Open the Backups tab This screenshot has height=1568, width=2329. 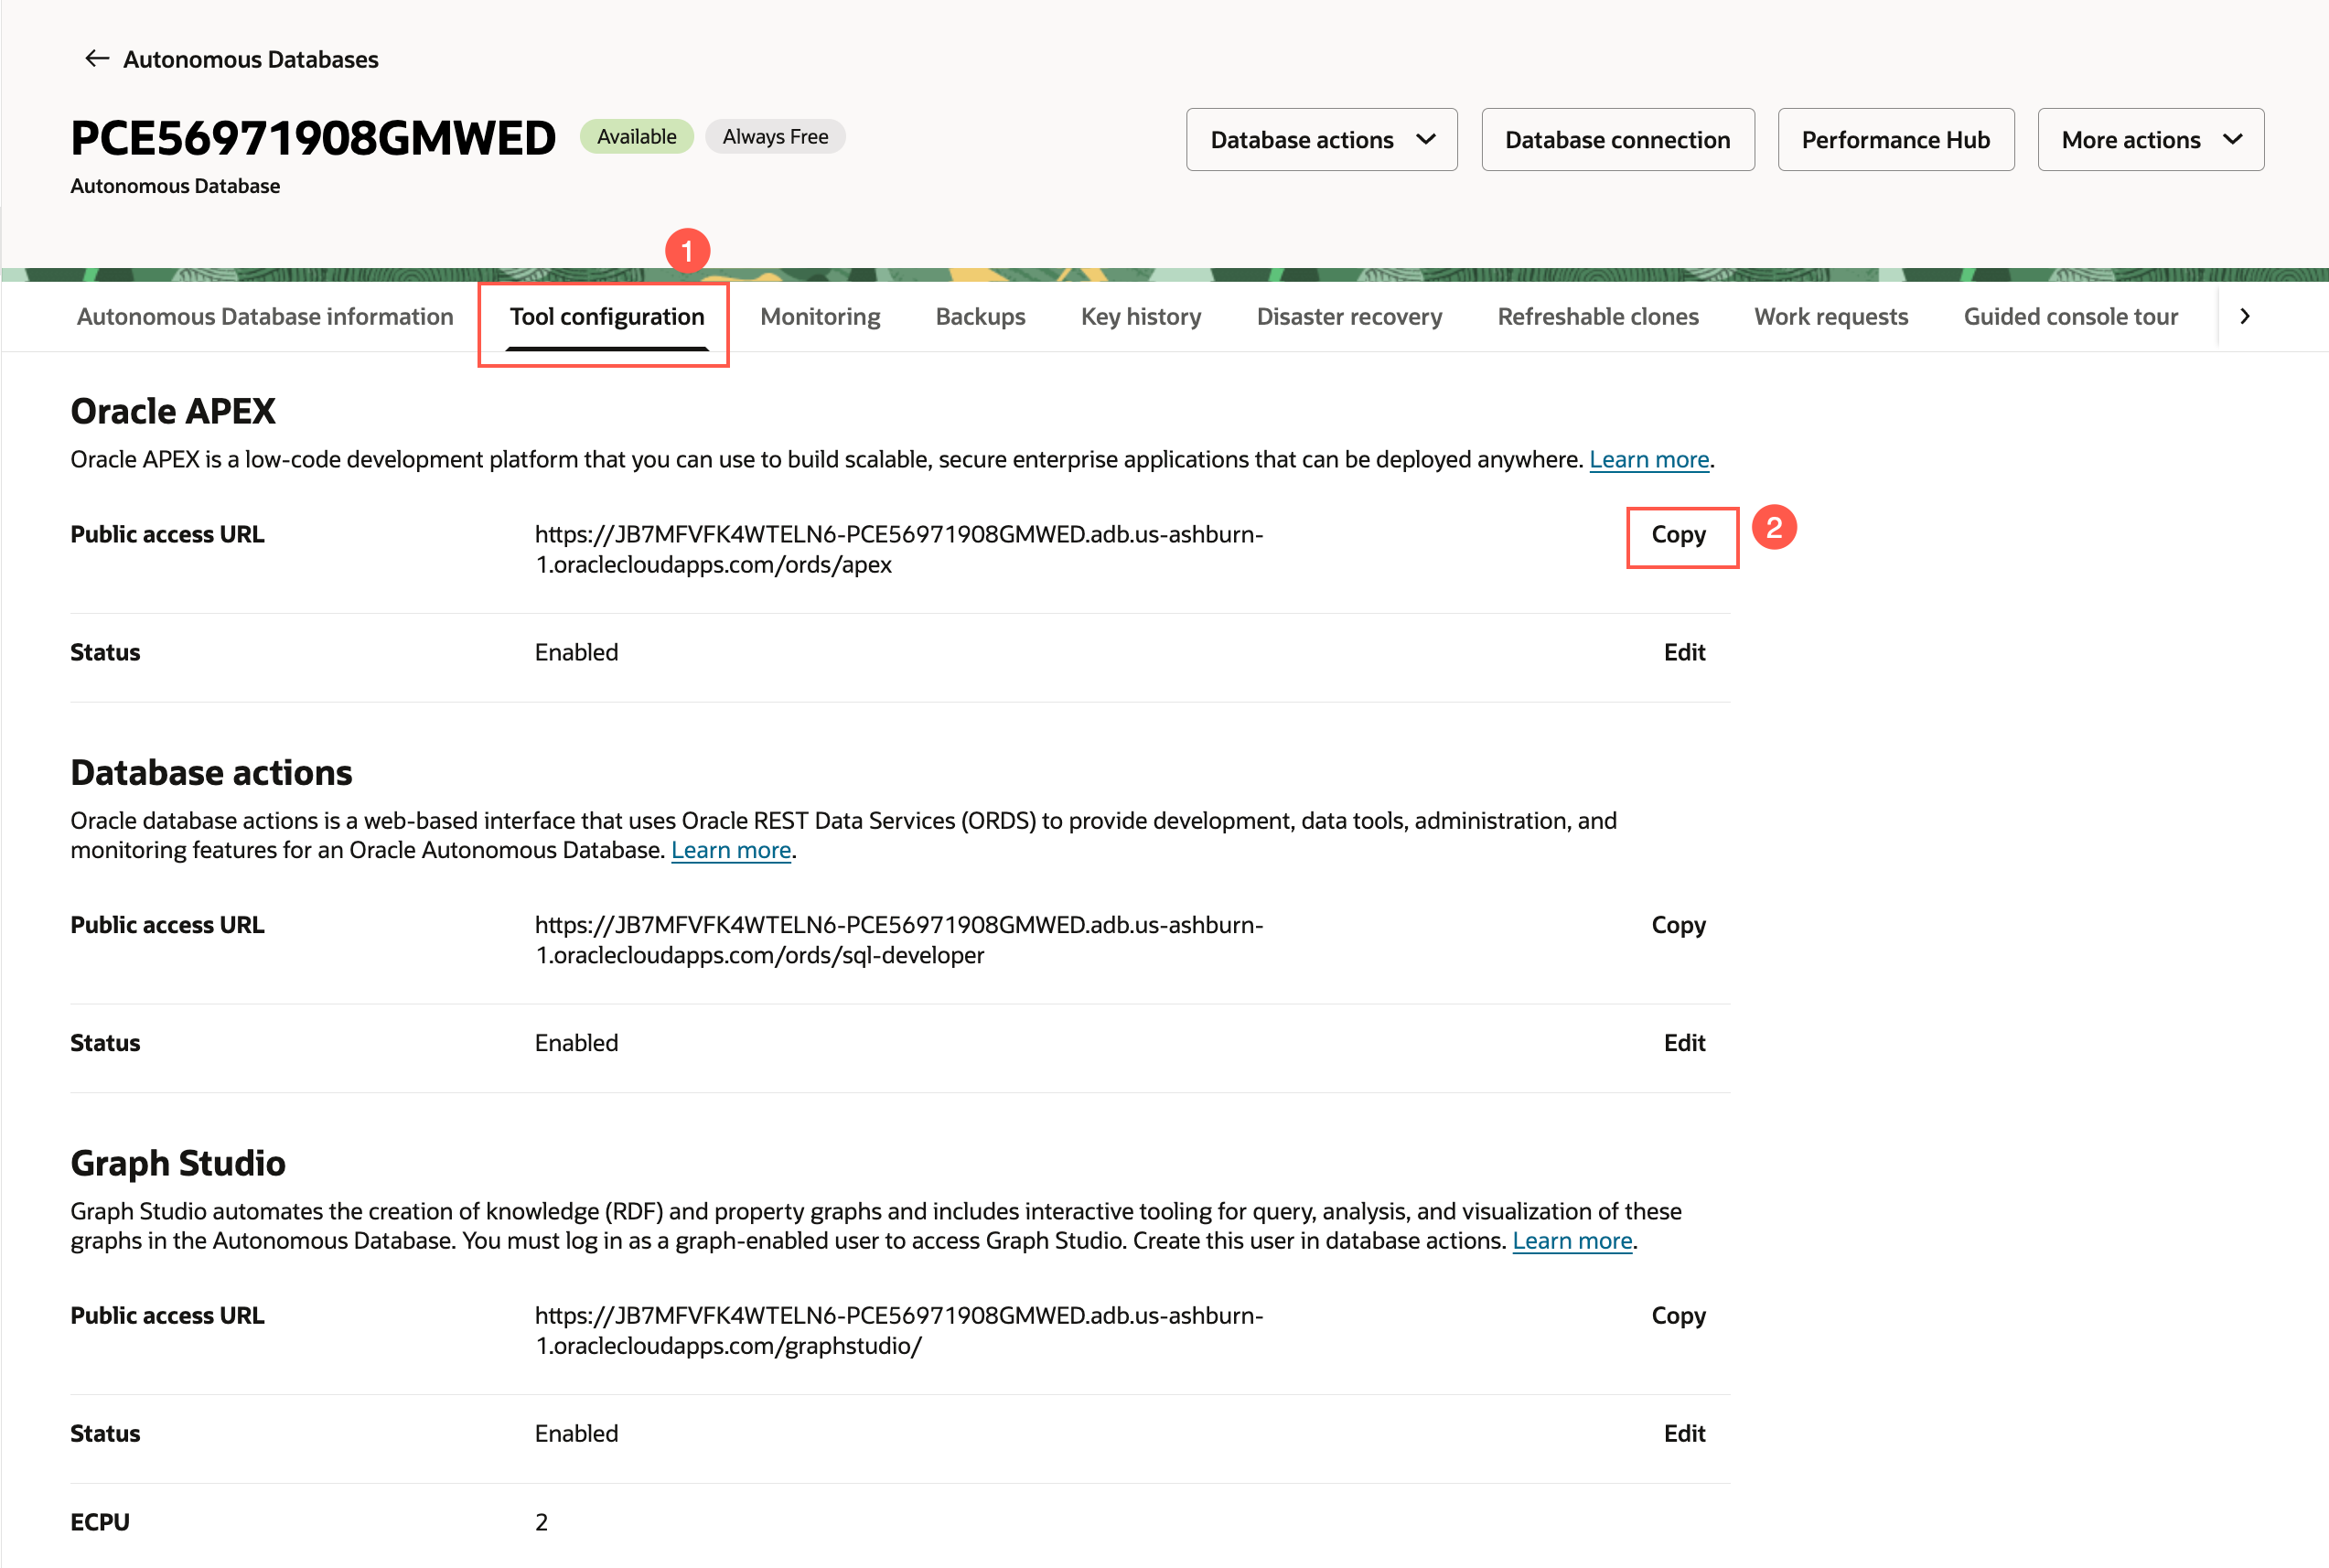[x=980, y=317]
